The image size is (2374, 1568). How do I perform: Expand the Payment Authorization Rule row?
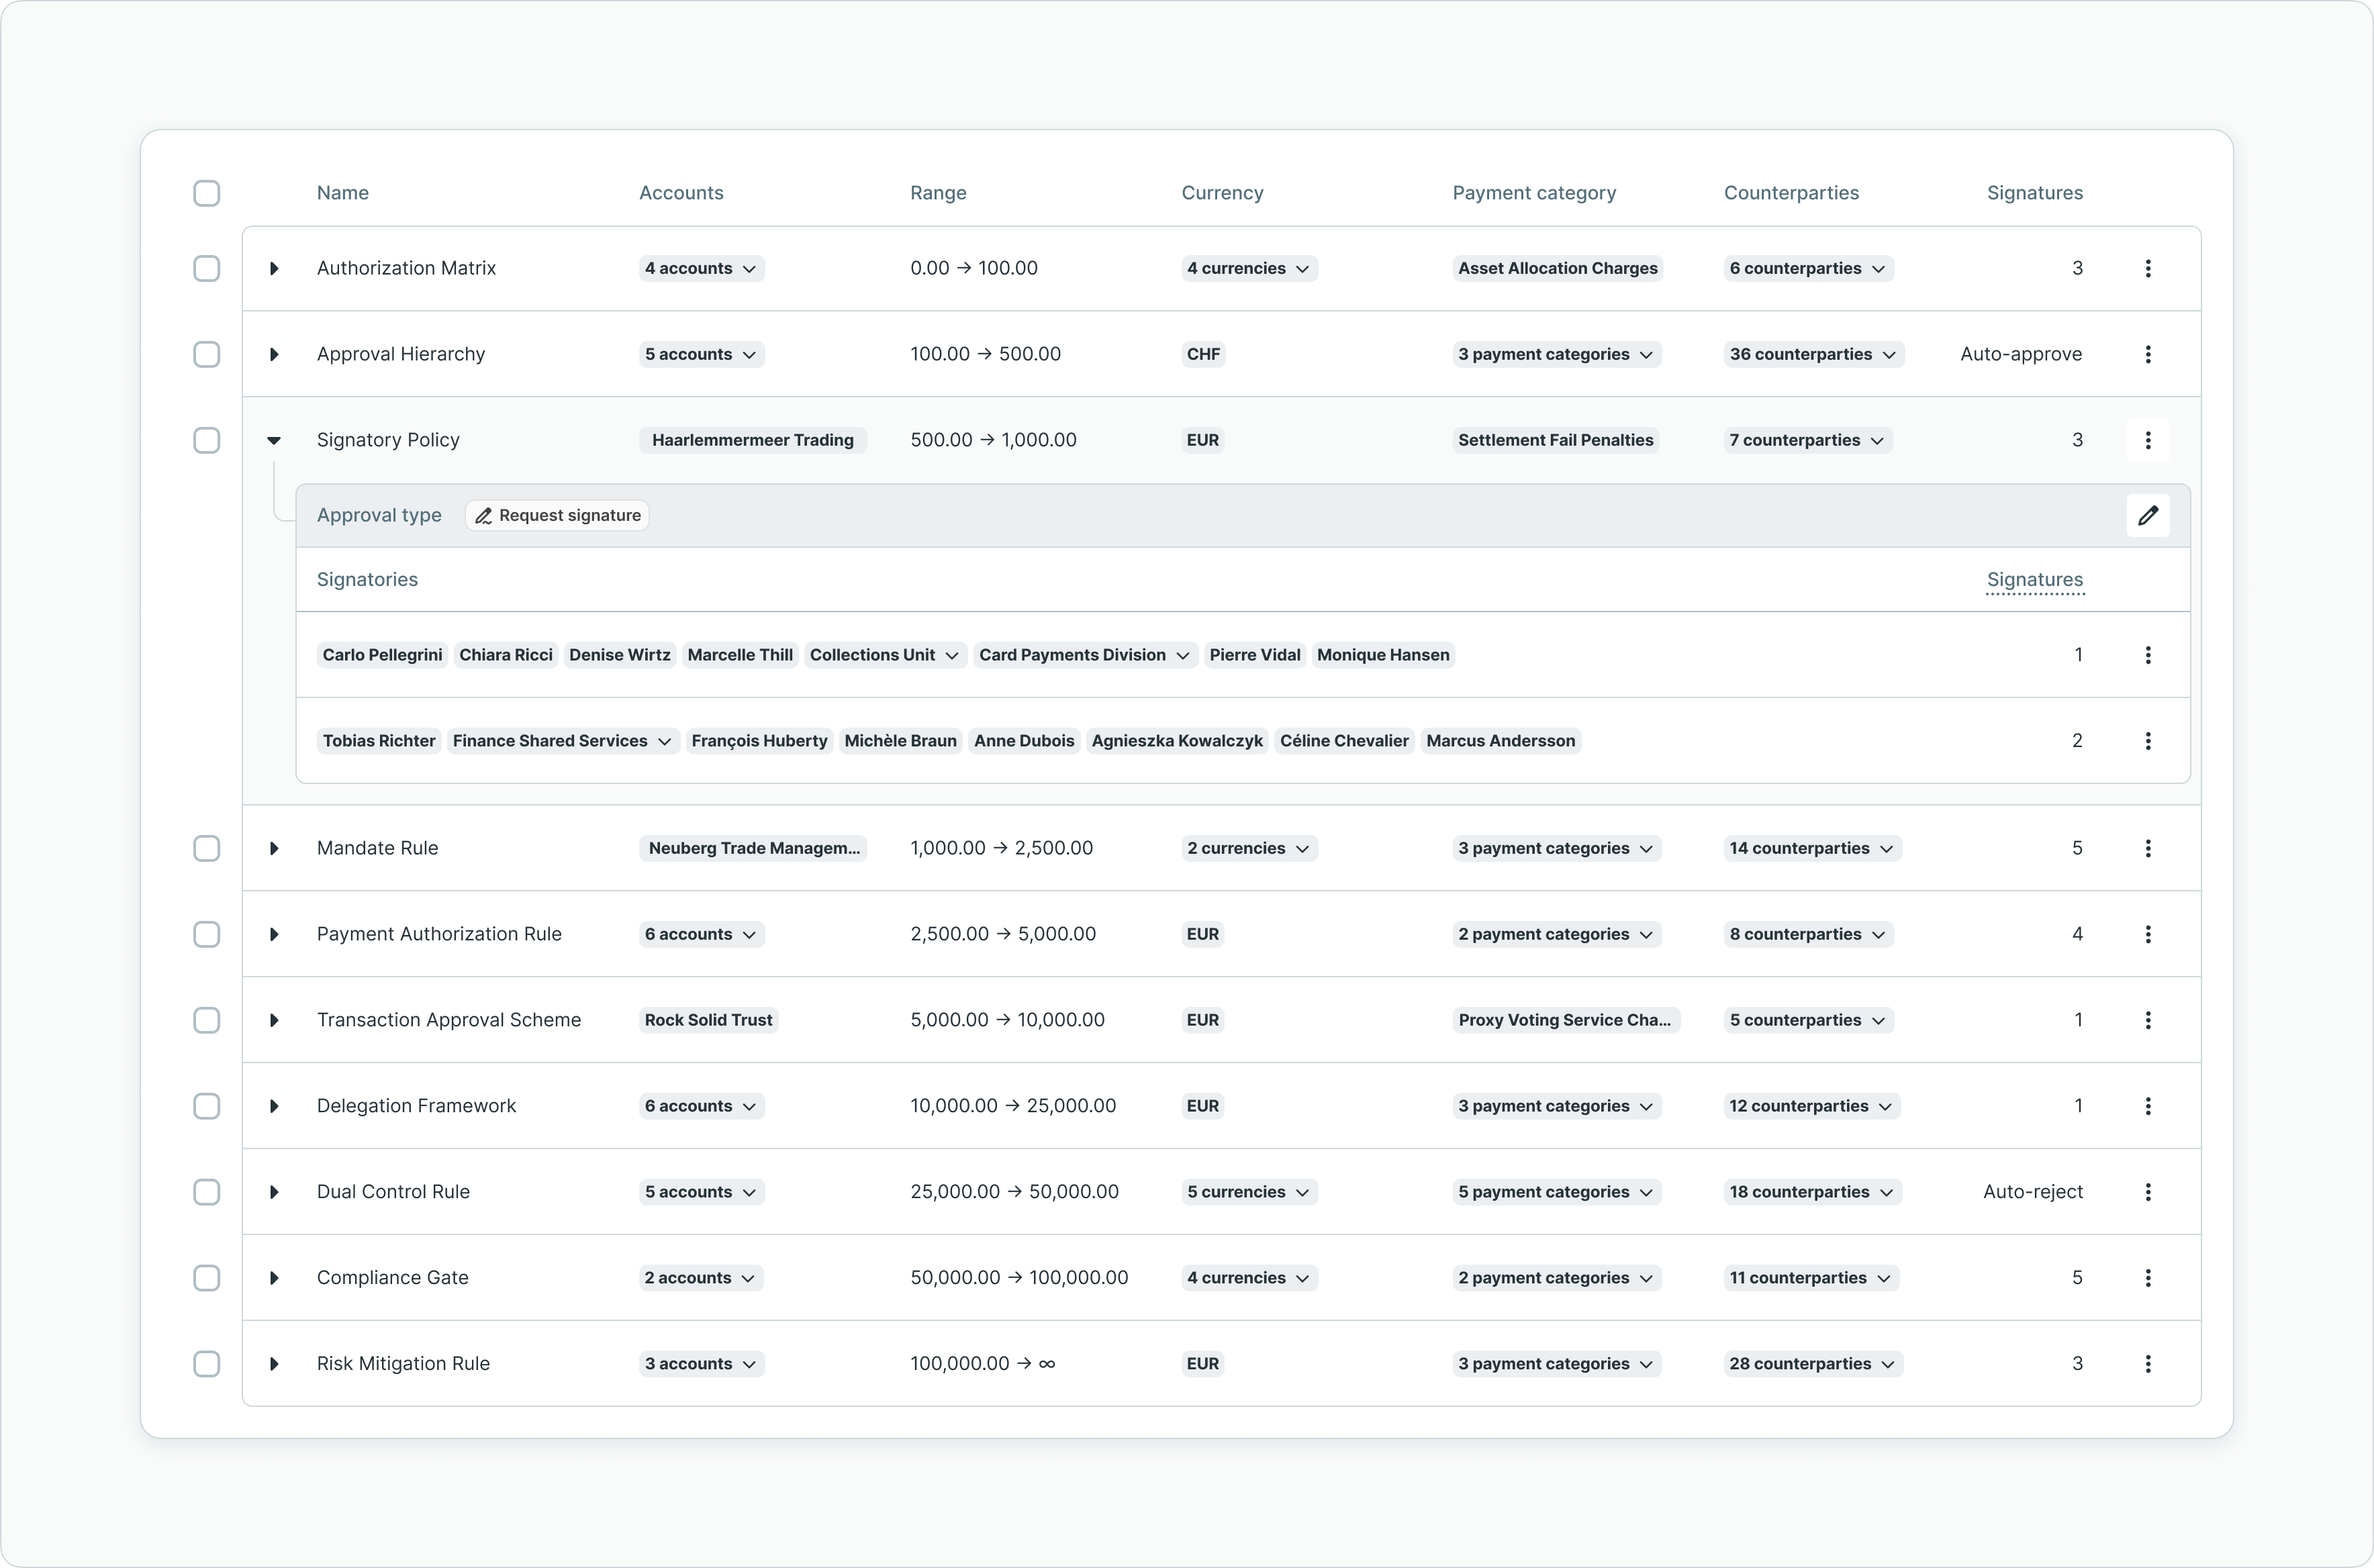coord(273,934)
